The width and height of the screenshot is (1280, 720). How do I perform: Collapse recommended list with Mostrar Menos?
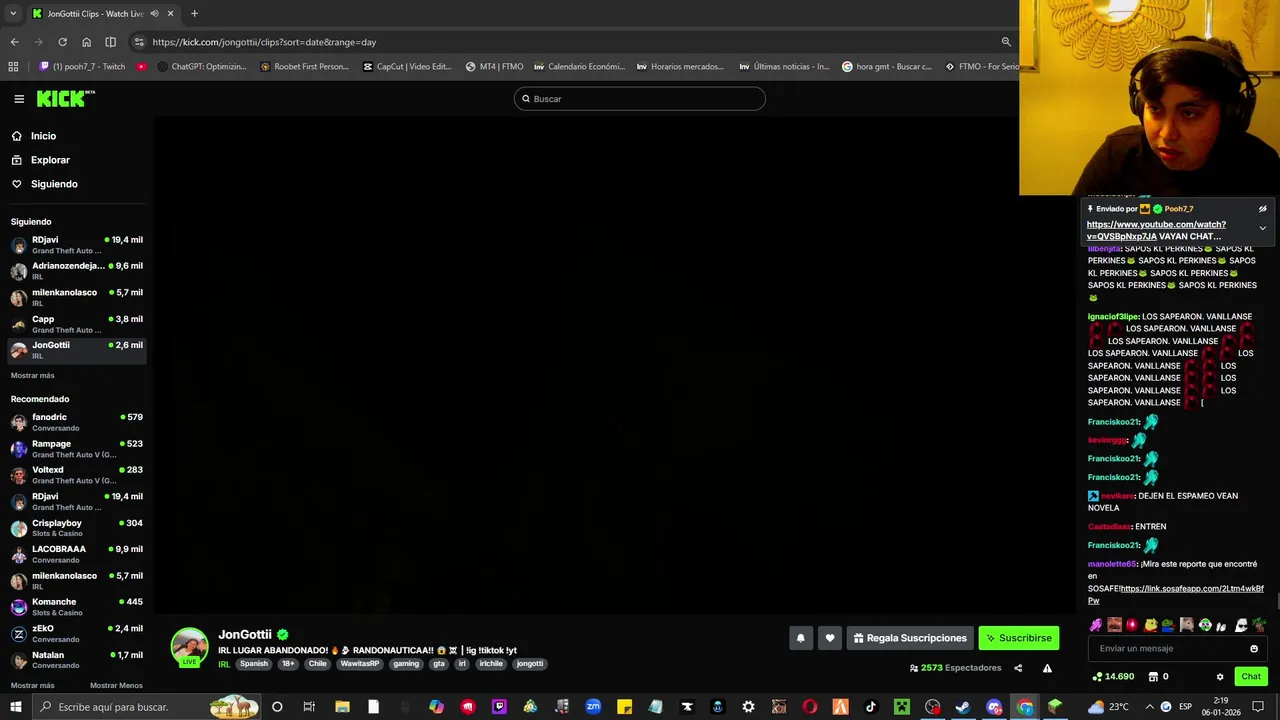point(116,686)
